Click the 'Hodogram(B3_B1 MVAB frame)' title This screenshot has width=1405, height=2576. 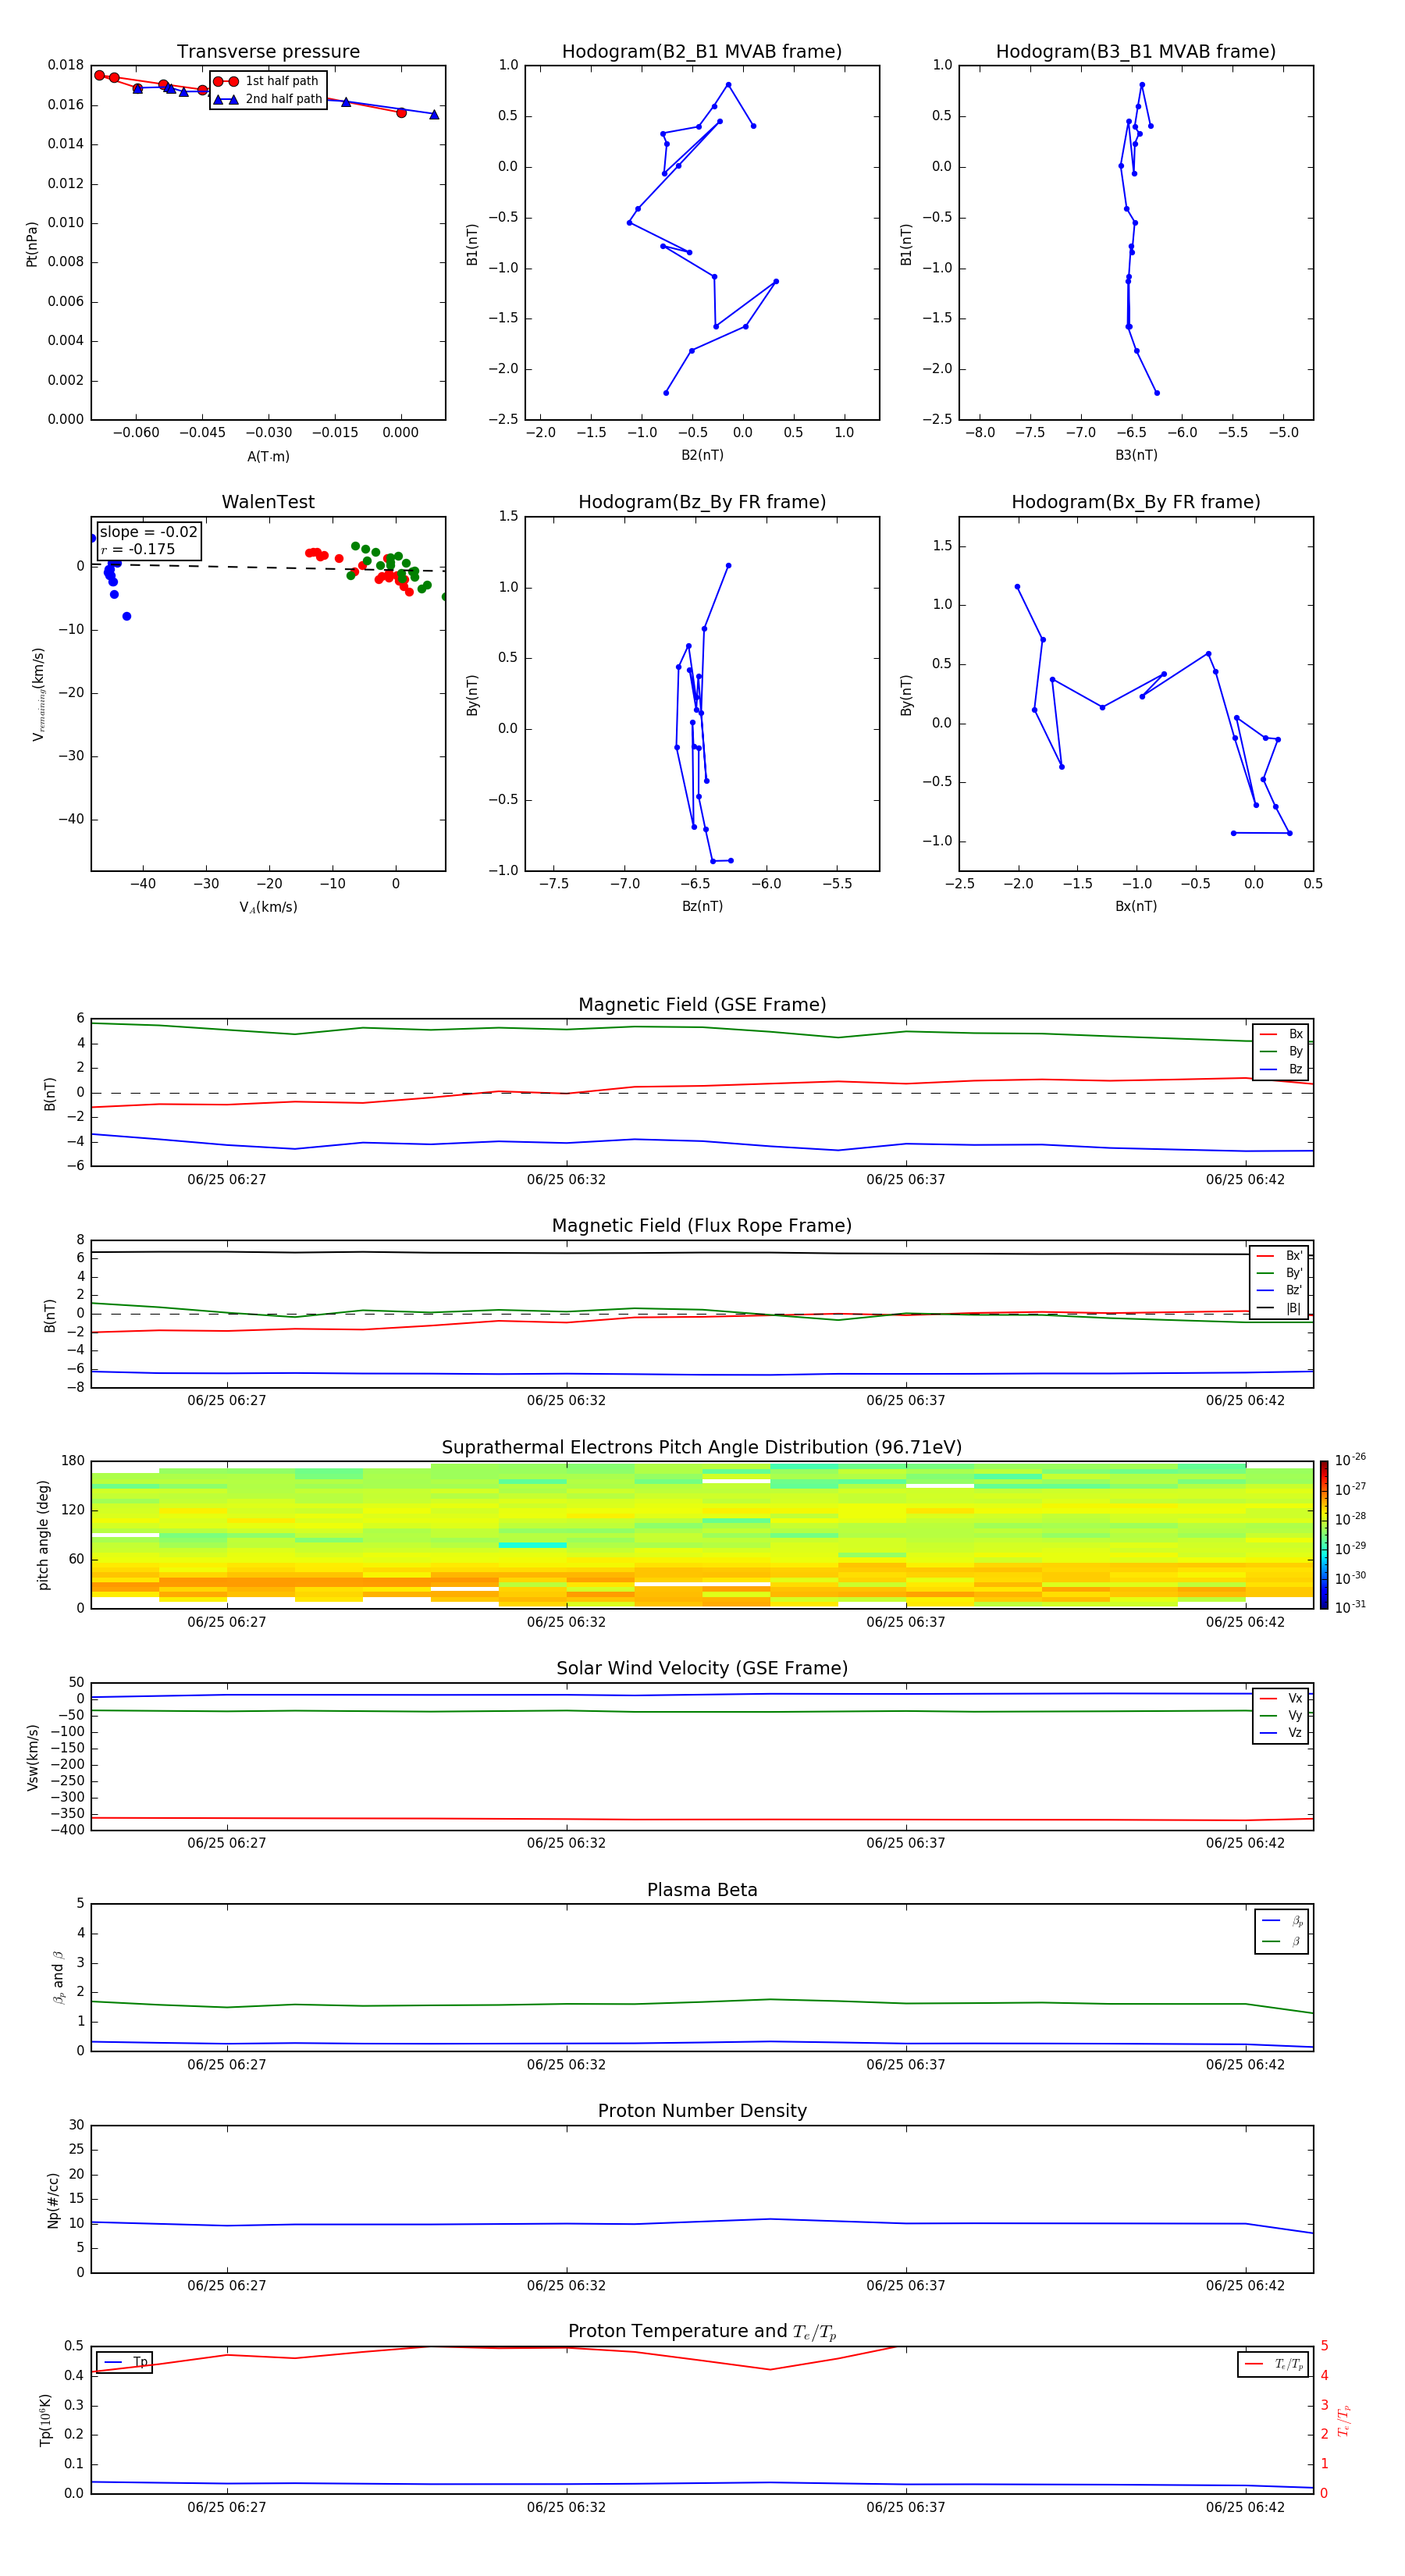pyautogui.click(x=1136, y=51)
